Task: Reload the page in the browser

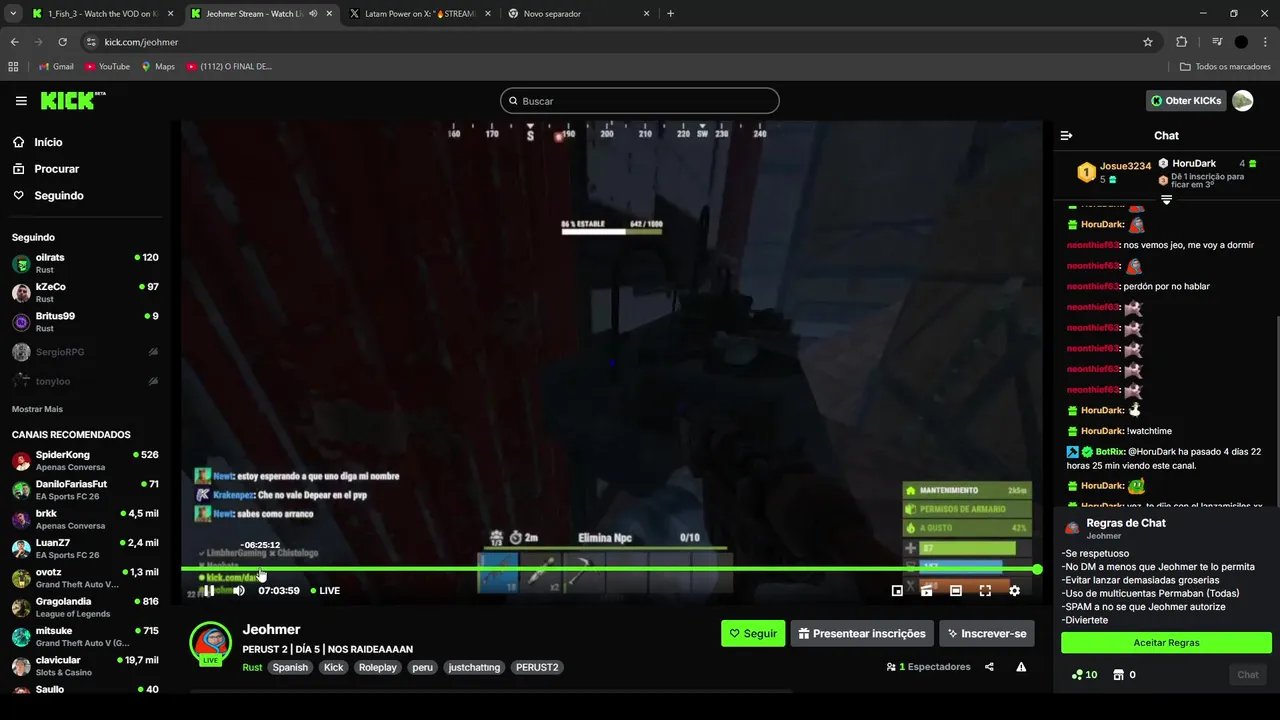Action: 62,42
